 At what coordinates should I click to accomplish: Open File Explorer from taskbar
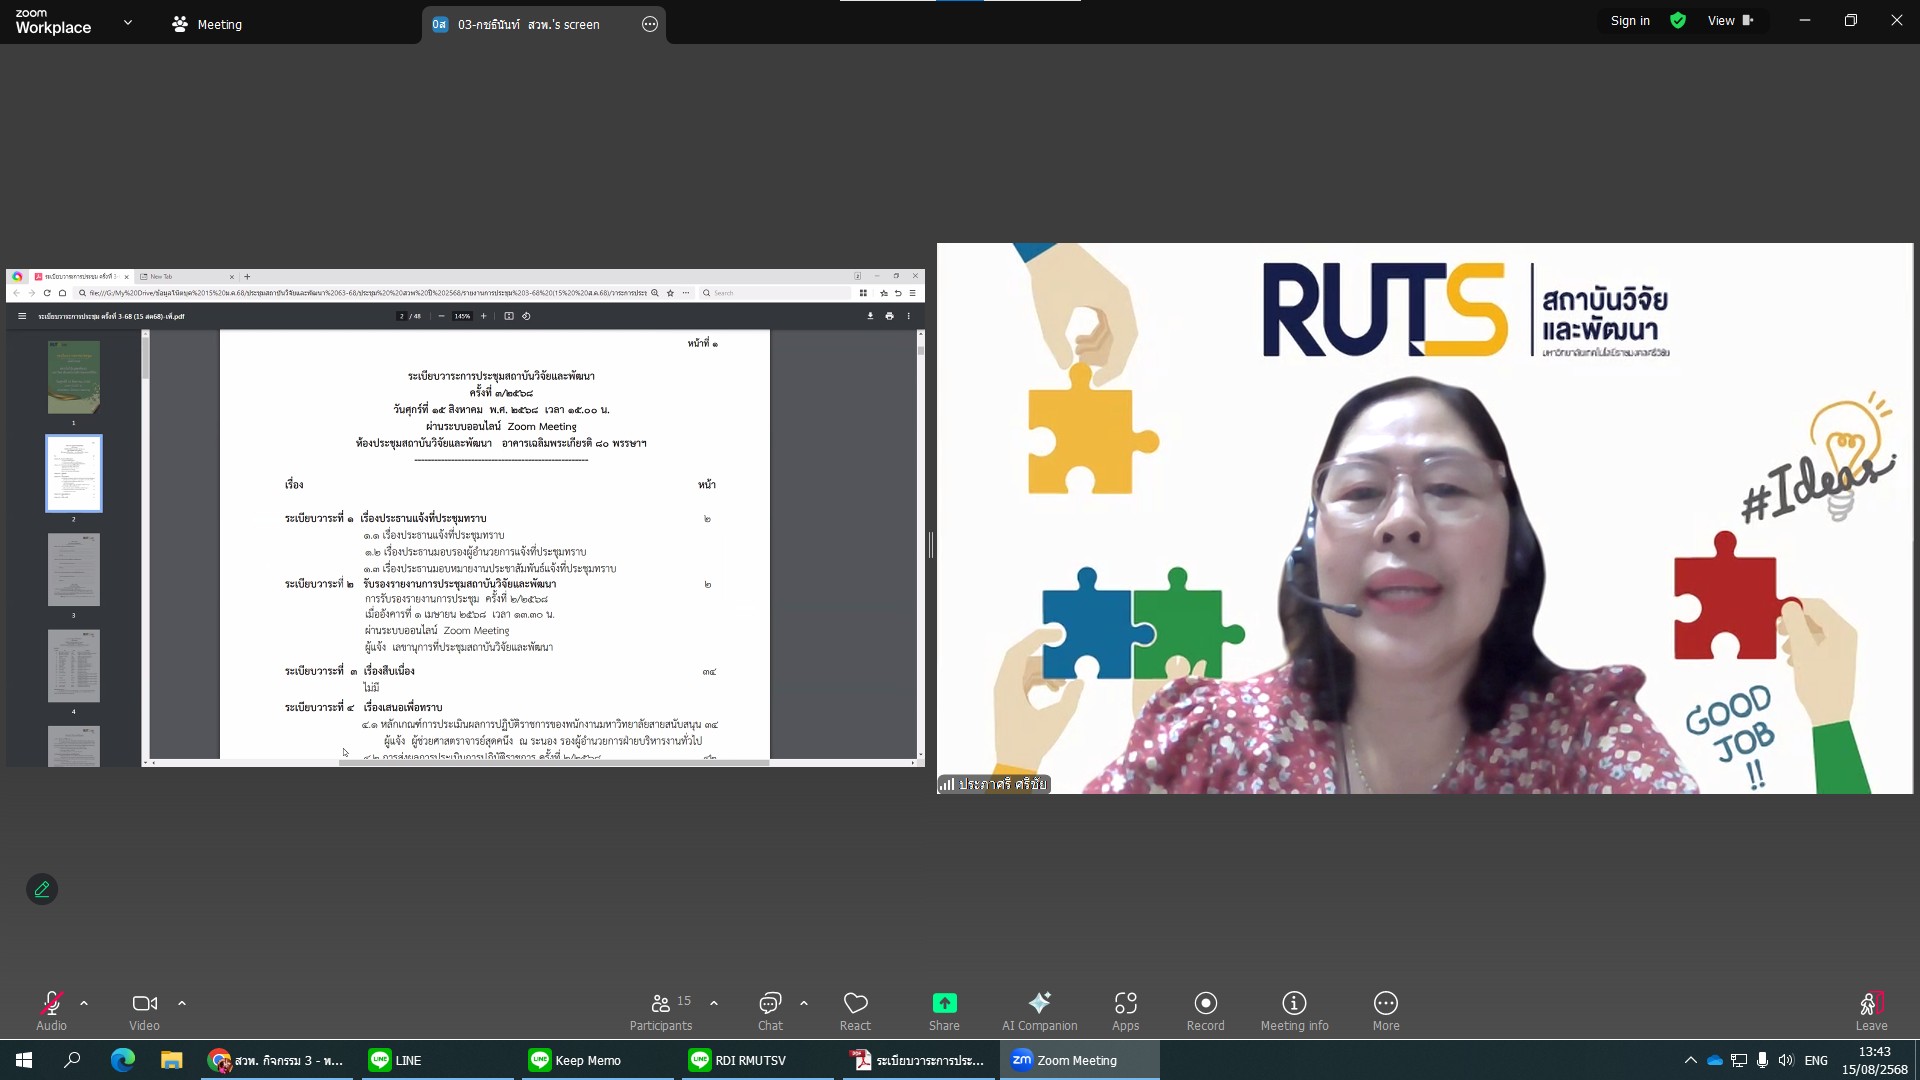[172, 1060]
